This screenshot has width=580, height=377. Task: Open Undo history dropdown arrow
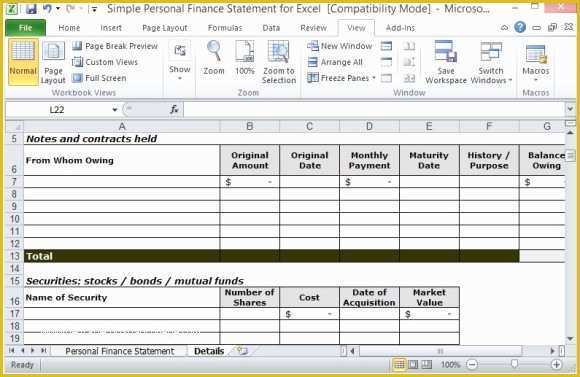click(x=58, y=9)
